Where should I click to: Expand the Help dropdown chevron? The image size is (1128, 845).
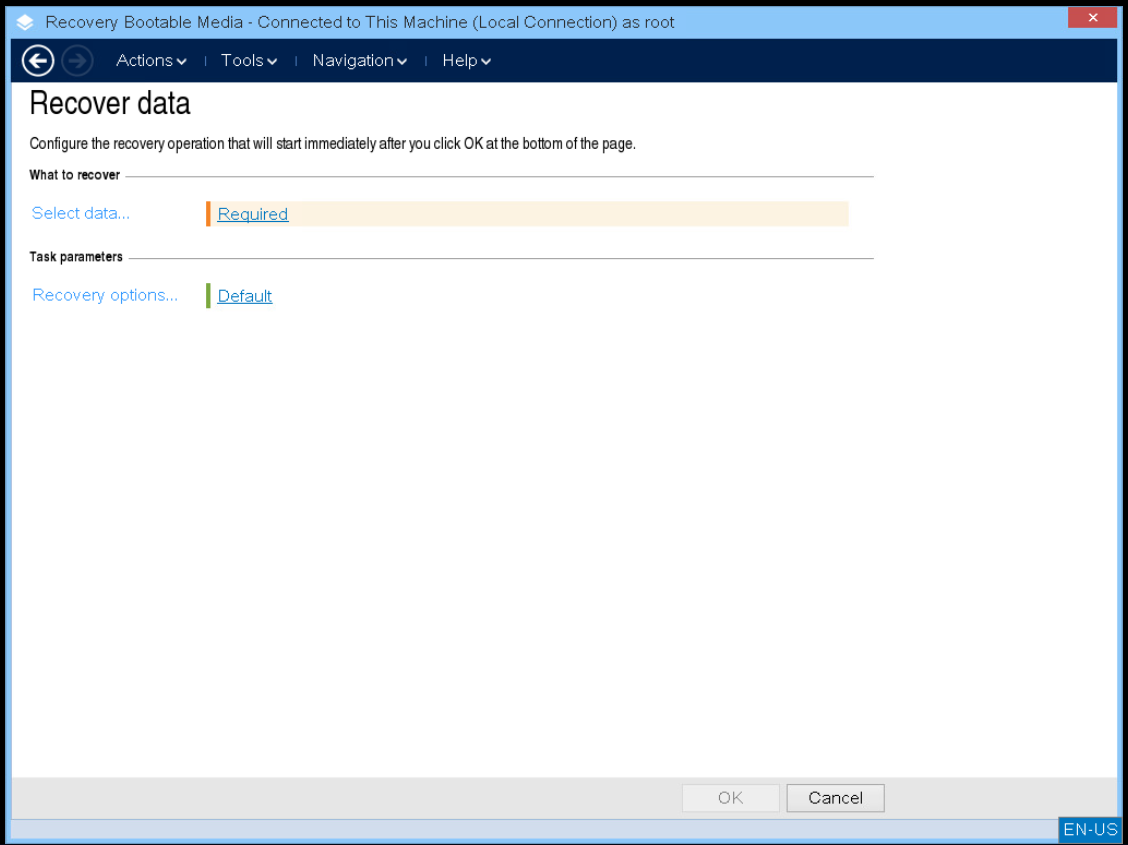tap(486, 61)
